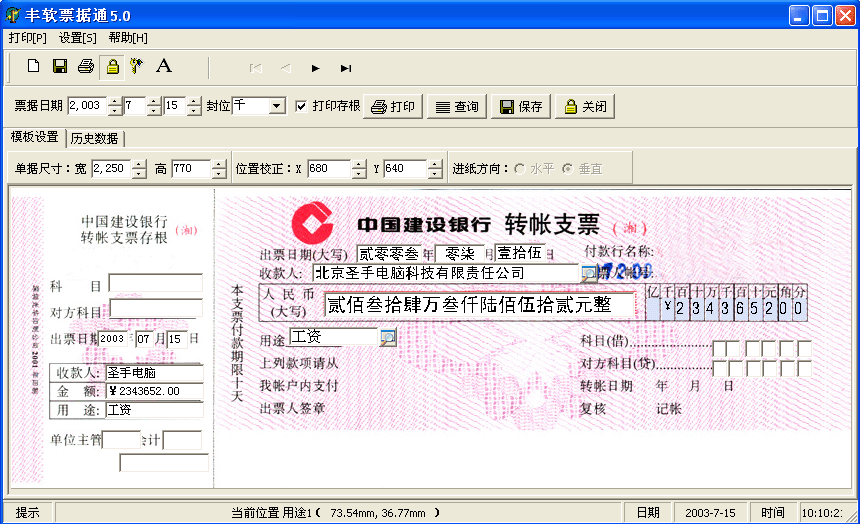Increase the X position correction spinner
This screenshot has height=524, width=860.
[359, 164]
